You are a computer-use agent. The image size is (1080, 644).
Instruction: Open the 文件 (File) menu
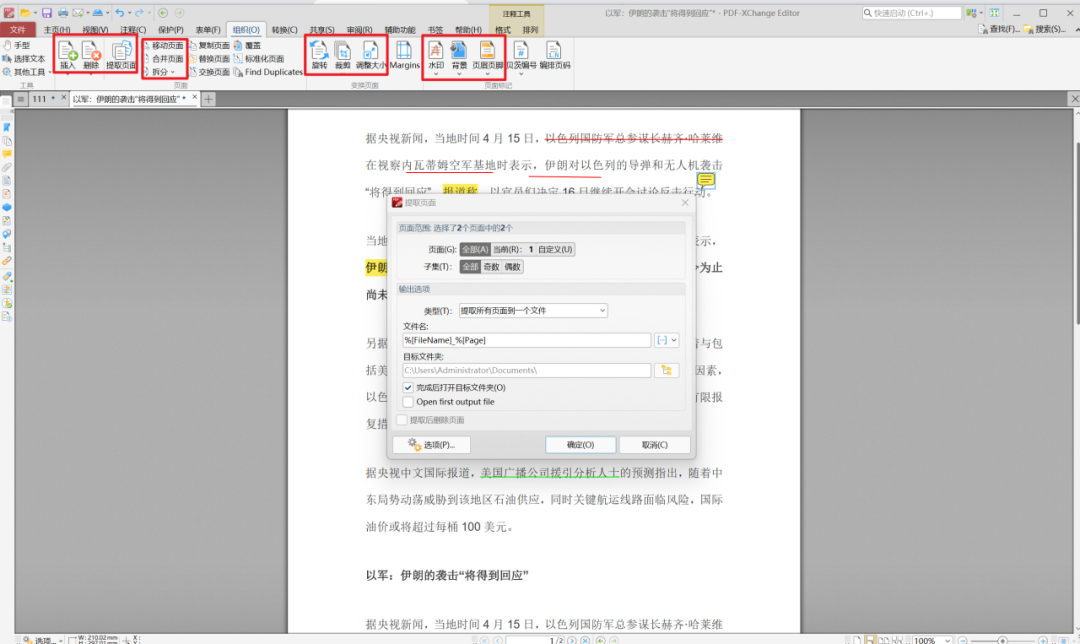pos(18,30)
